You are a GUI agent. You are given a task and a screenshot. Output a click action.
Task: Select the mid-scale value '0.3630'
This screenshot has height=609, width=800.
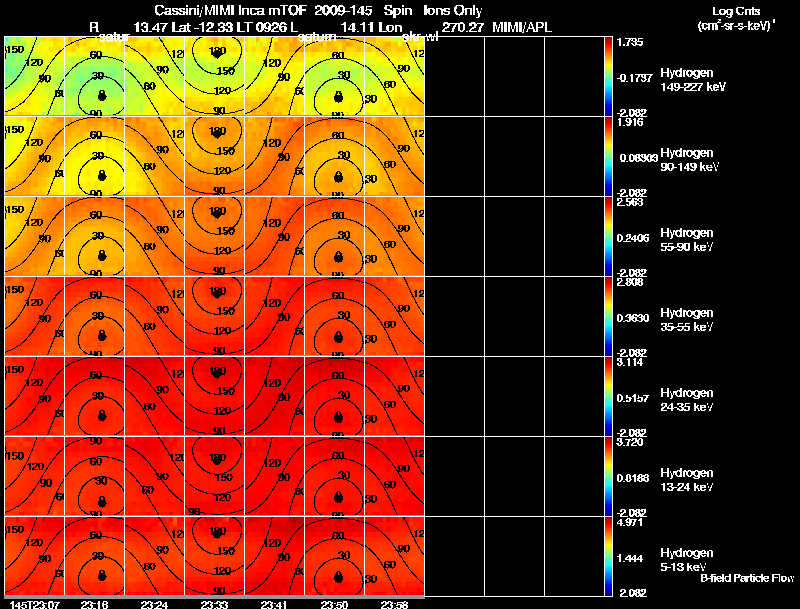(x=633, y=318)
